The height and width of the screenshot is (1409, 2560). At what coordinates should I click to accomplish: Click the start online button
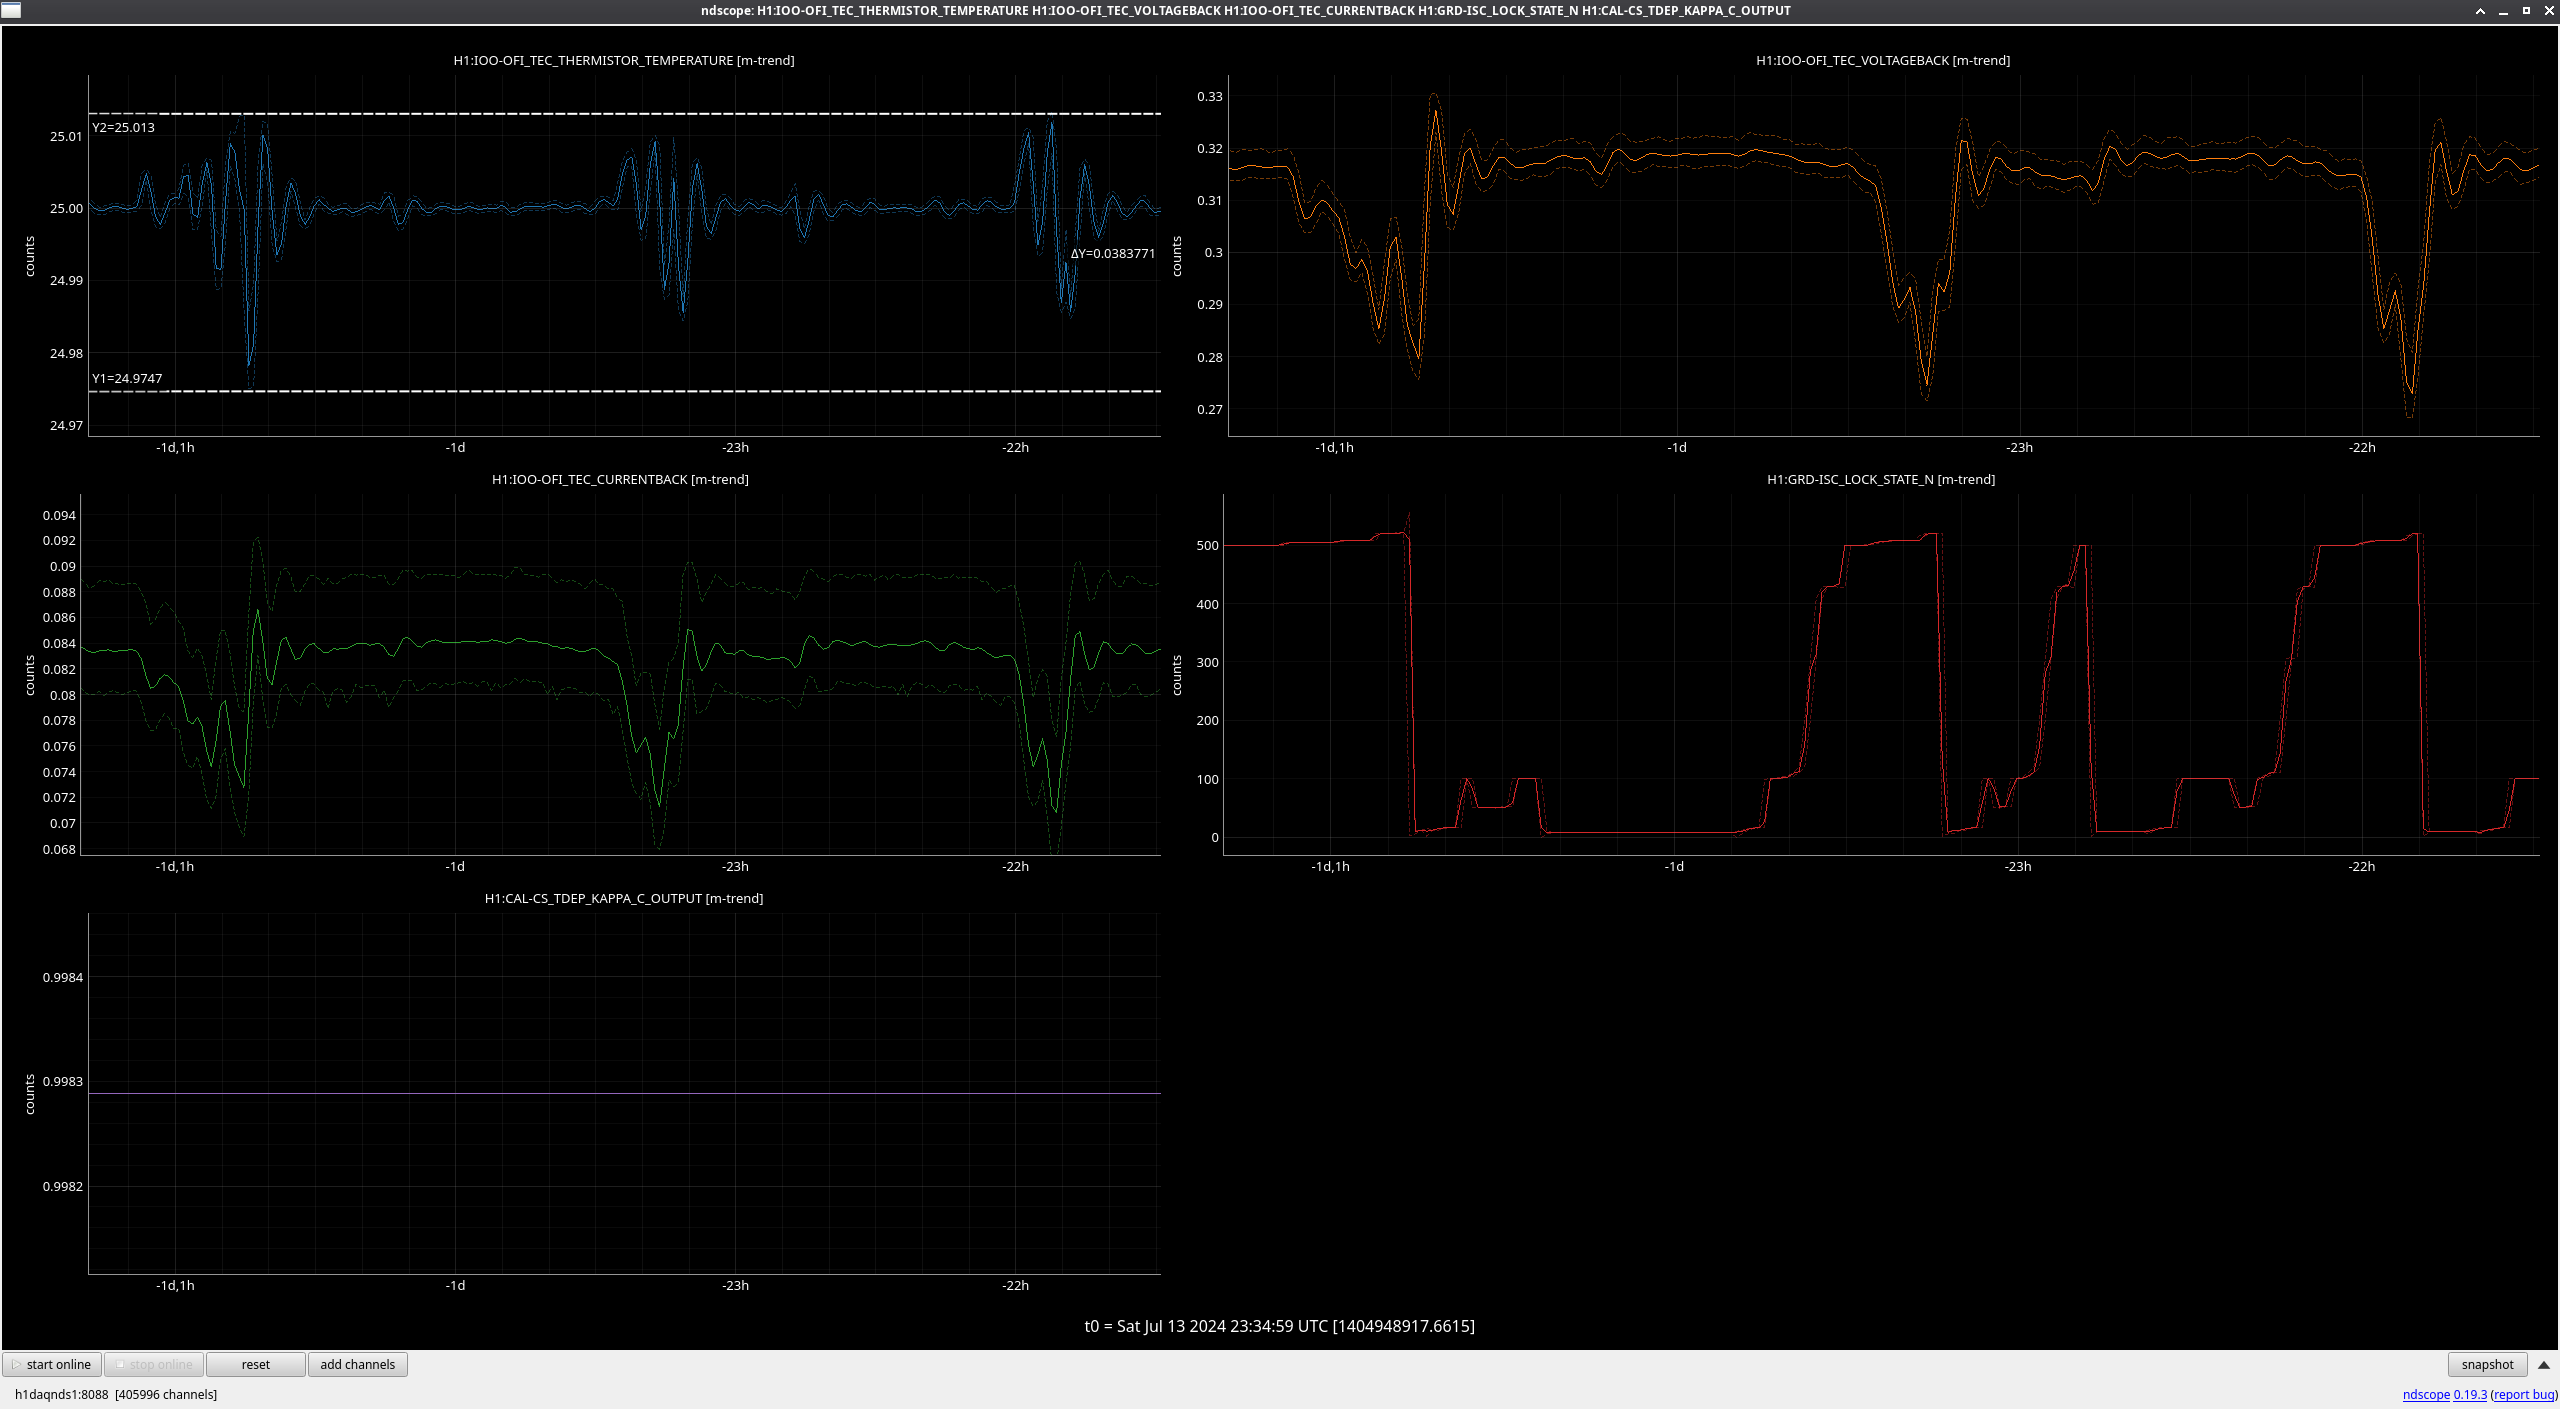coord(52,1364)
